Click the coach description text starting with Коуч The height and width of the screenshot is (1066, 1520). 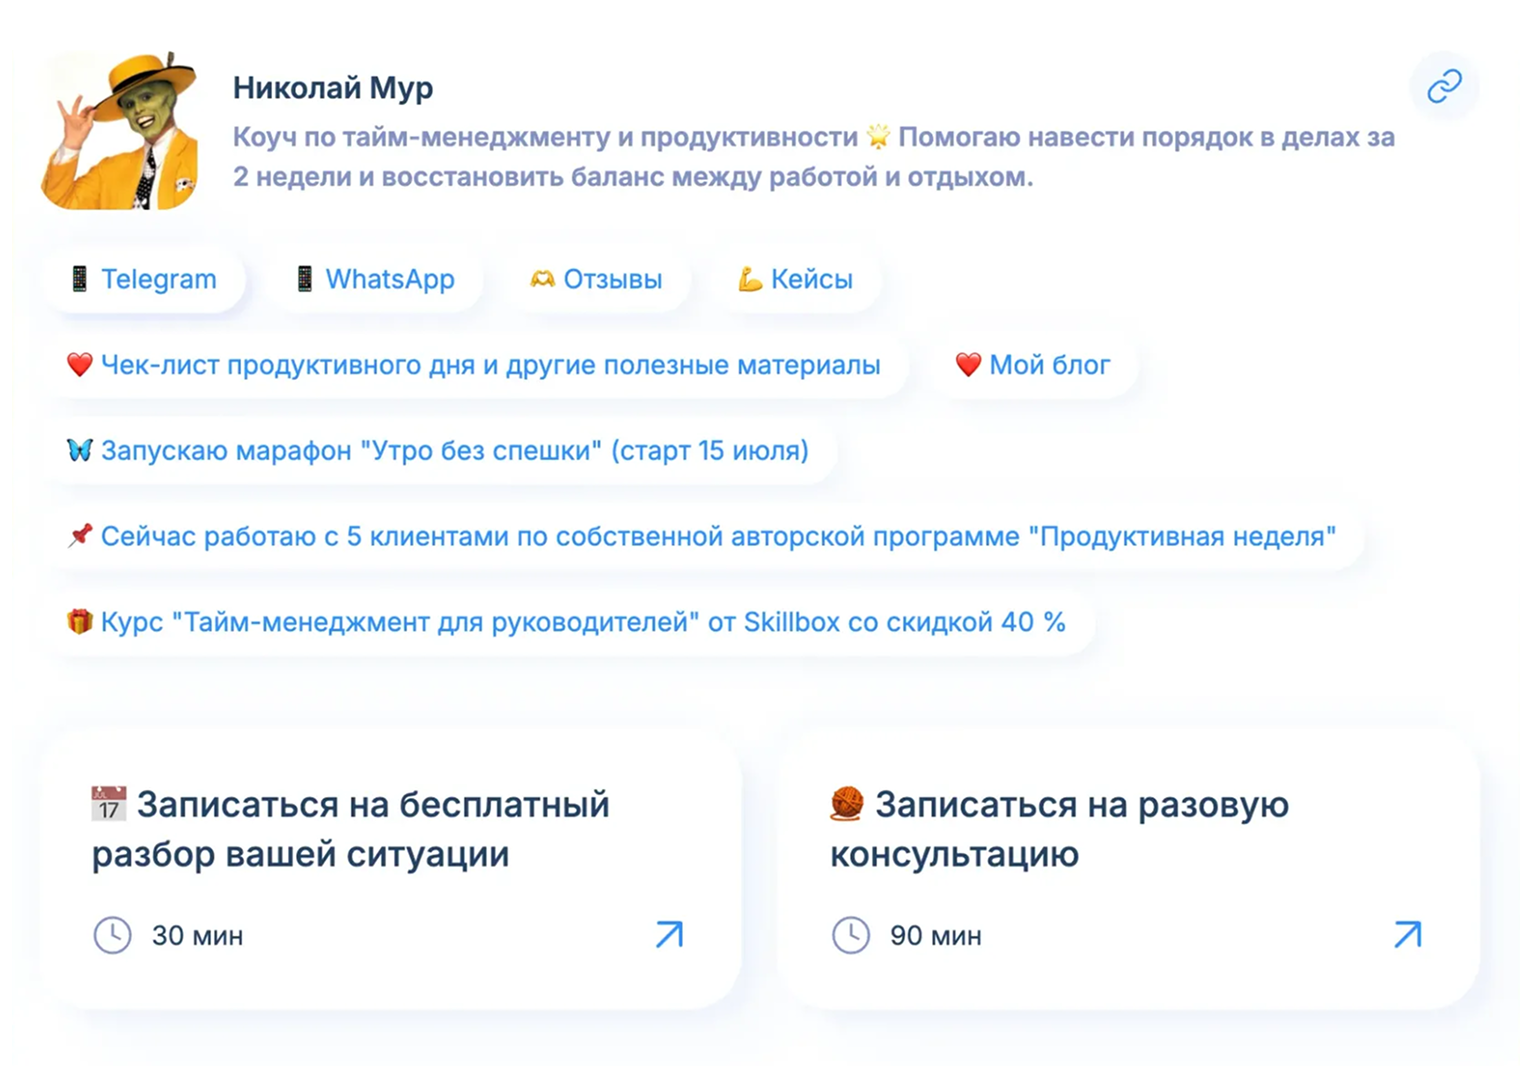coord(814,157)
